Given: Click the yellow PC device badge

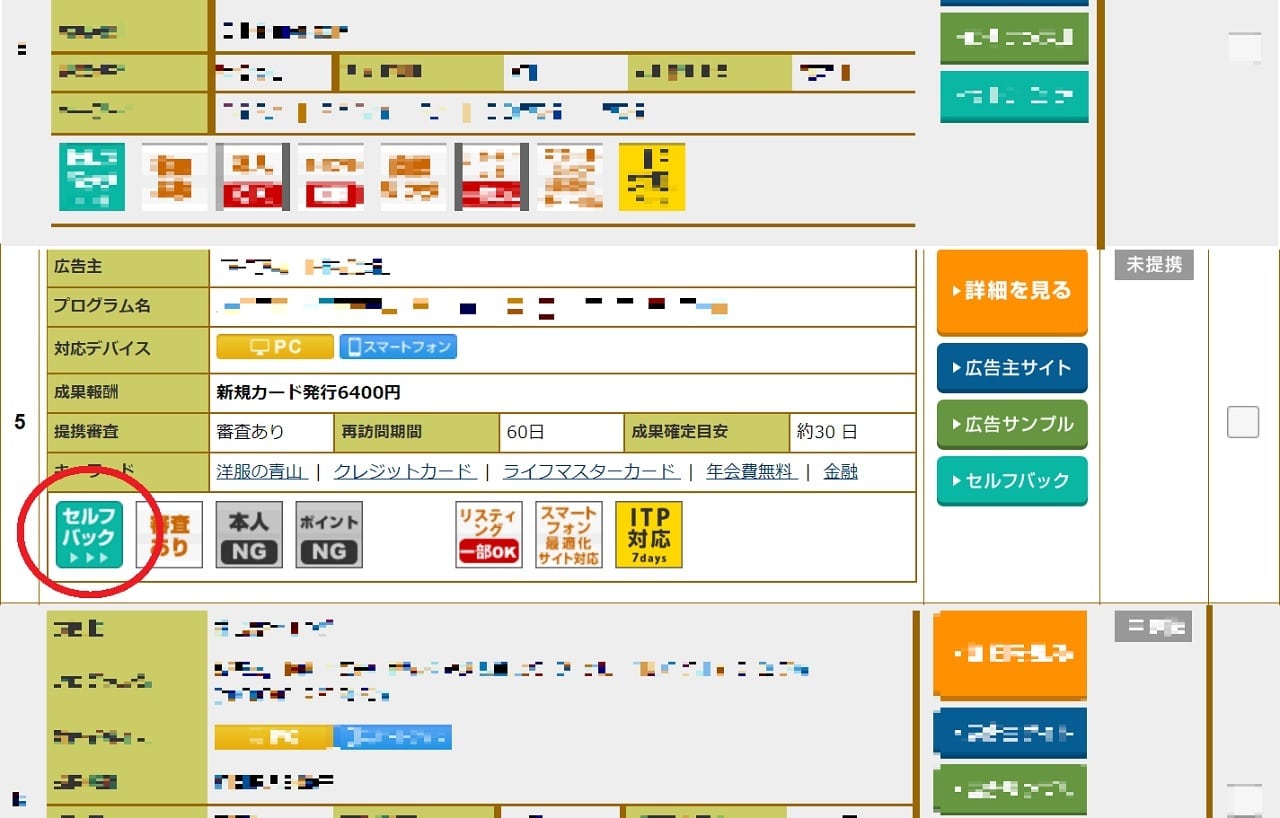Looking at the screenshot, I should pos(275,347).
